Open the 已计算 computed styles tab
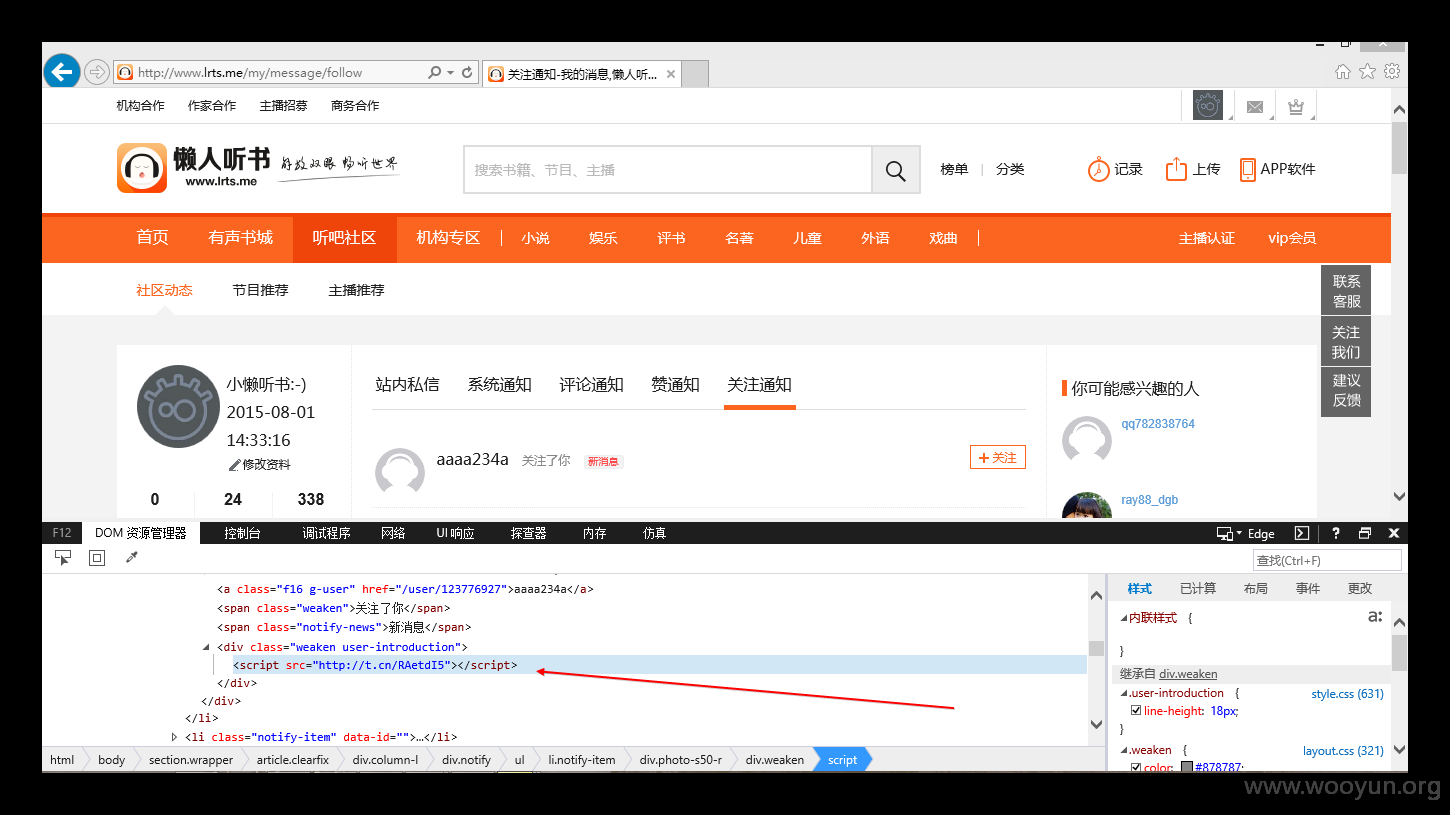The width and height of the screenshot is (1450, 815). (x=1198, y=588)
